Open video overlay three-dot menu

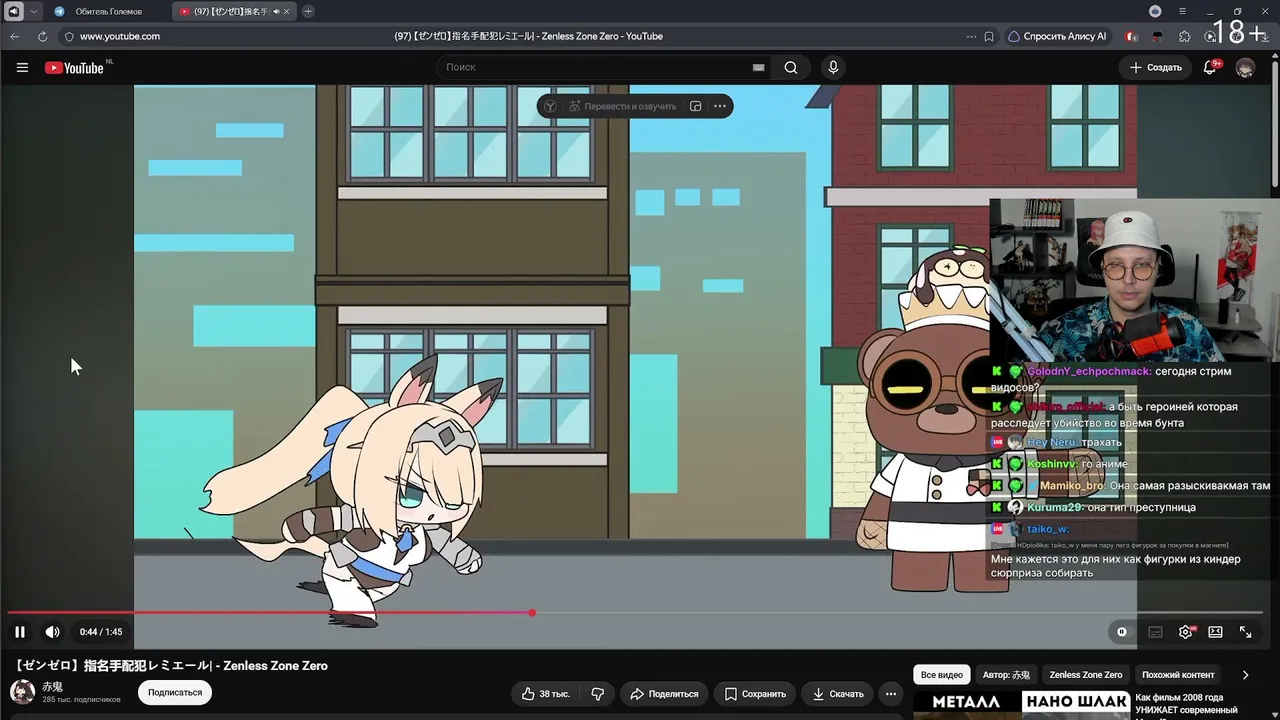pyautogui.click(x=721, y=106)
